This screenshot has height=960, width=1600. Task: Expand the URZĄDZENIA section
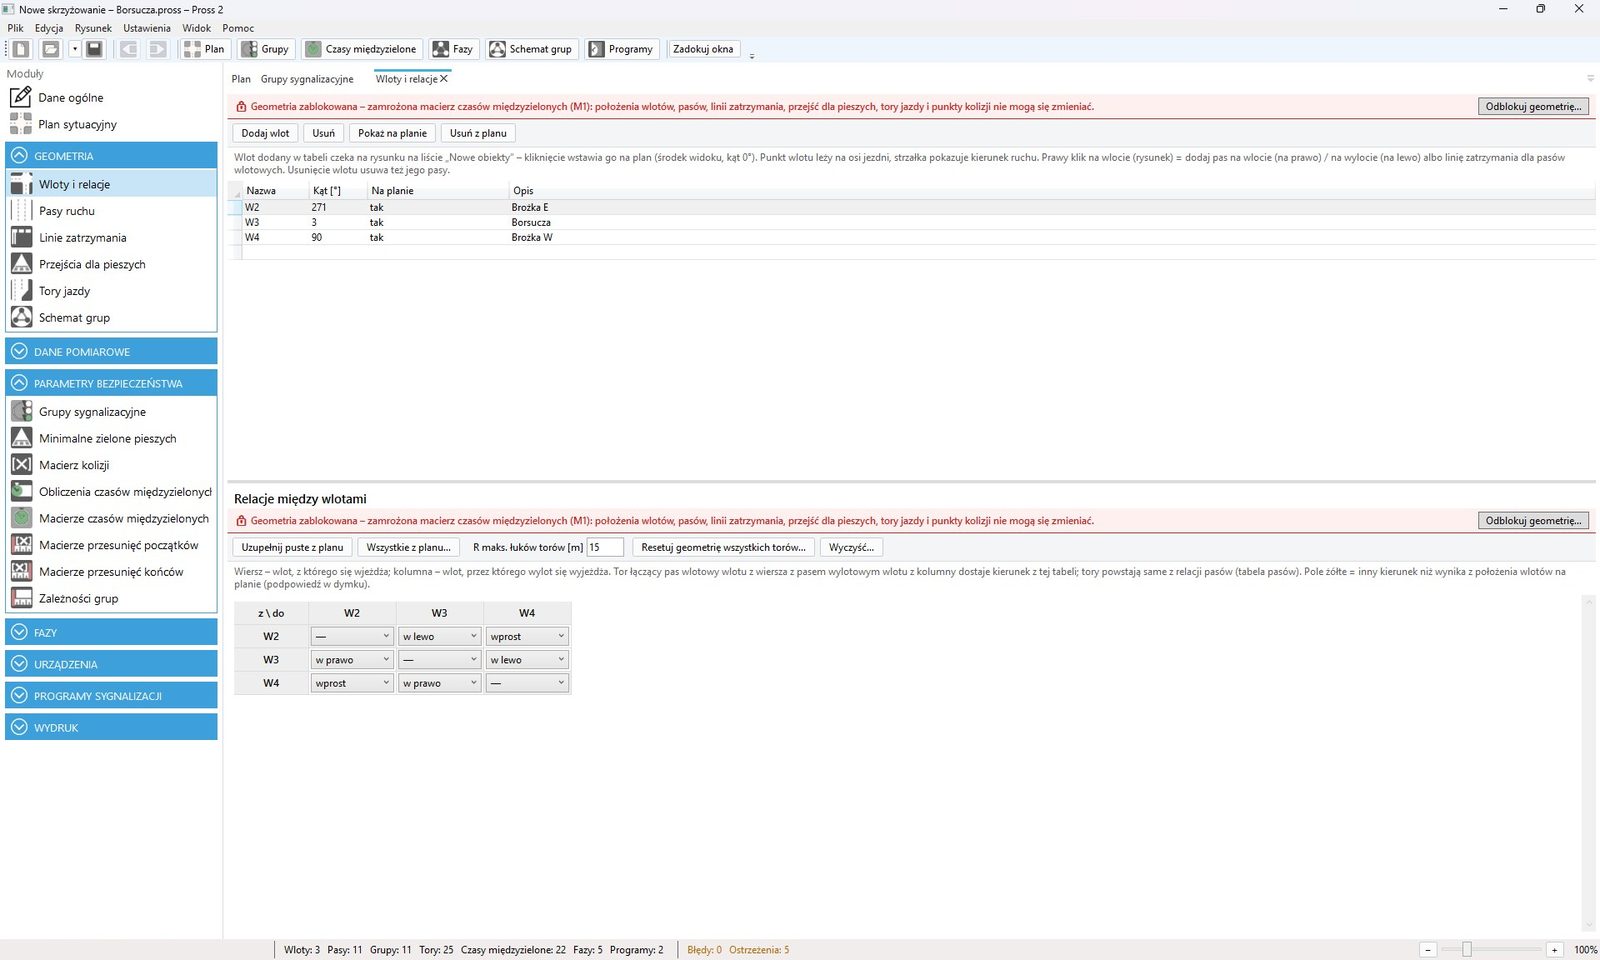click(x=111, y=664)
